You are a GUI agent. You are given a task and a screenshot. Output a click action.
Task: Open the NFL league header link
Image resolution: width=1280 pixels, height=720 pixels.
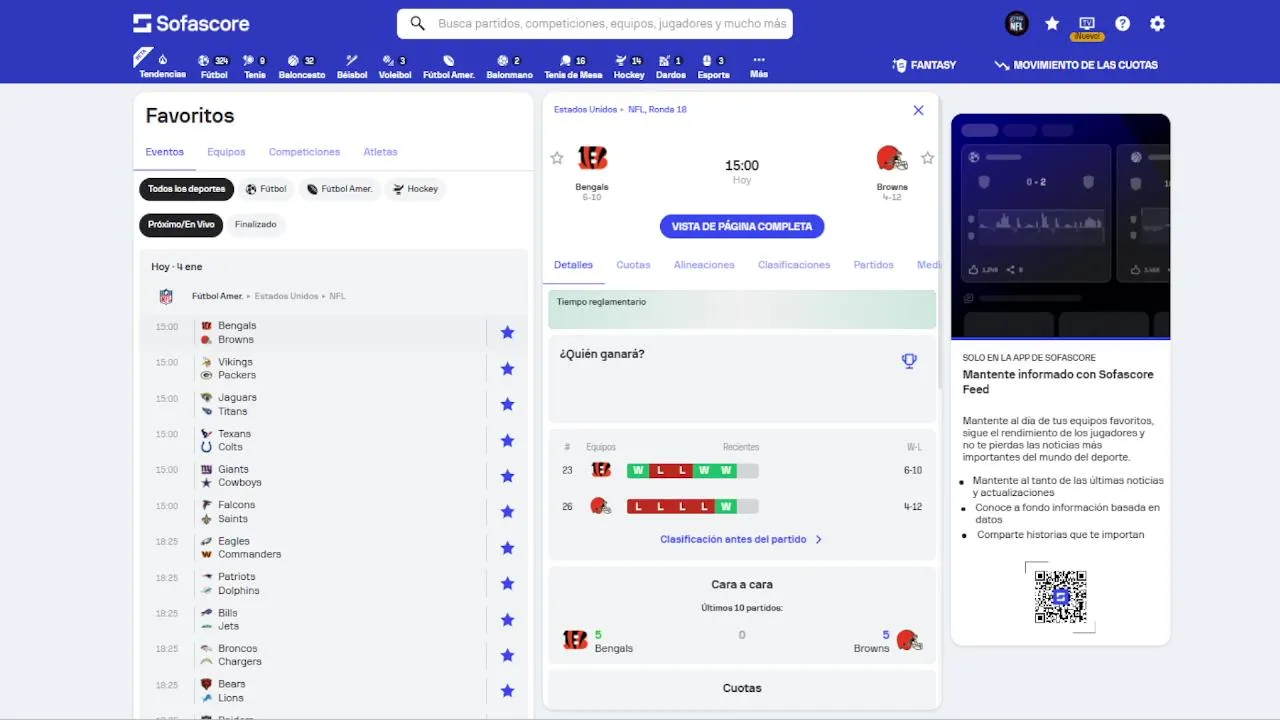[x=338, y=296]
